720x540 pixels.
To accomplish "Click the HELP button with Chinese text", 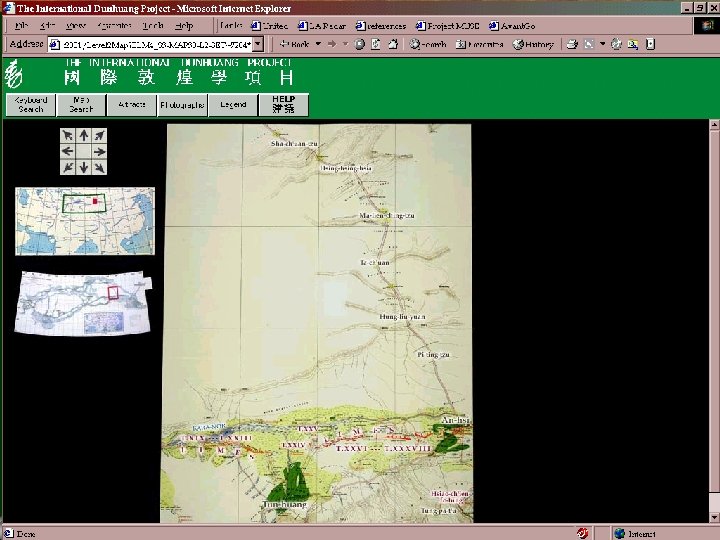I will click(284, 105).
